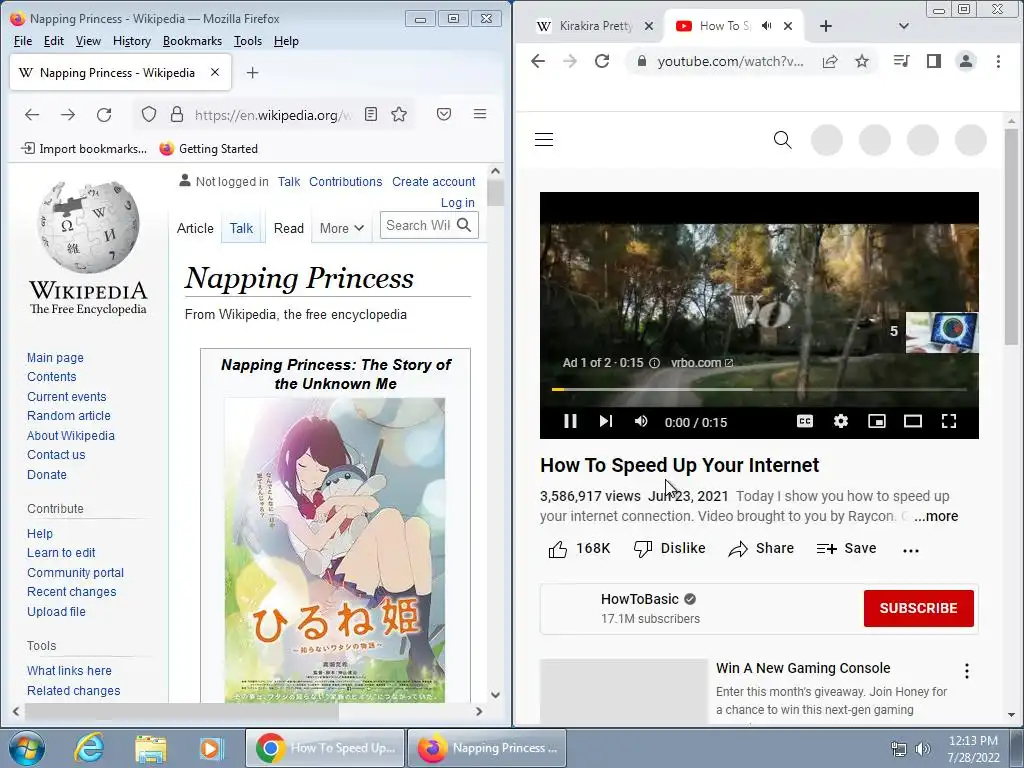Open options for Win A New Gaming Console
The width and height of the screenshot is (1024, 768).
[967, 670]
